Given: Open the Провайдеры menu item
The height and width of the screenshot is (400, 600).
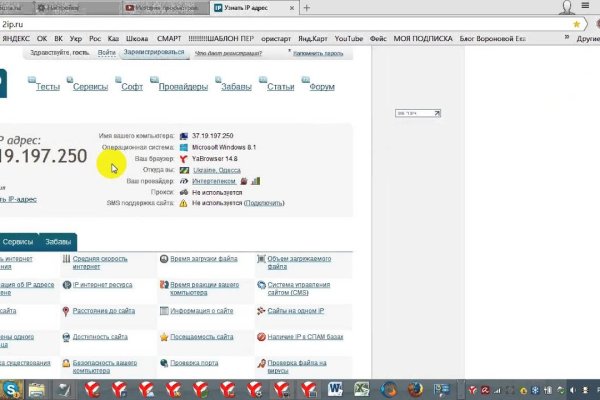Looking at the screenshot, I should [183, 87].
